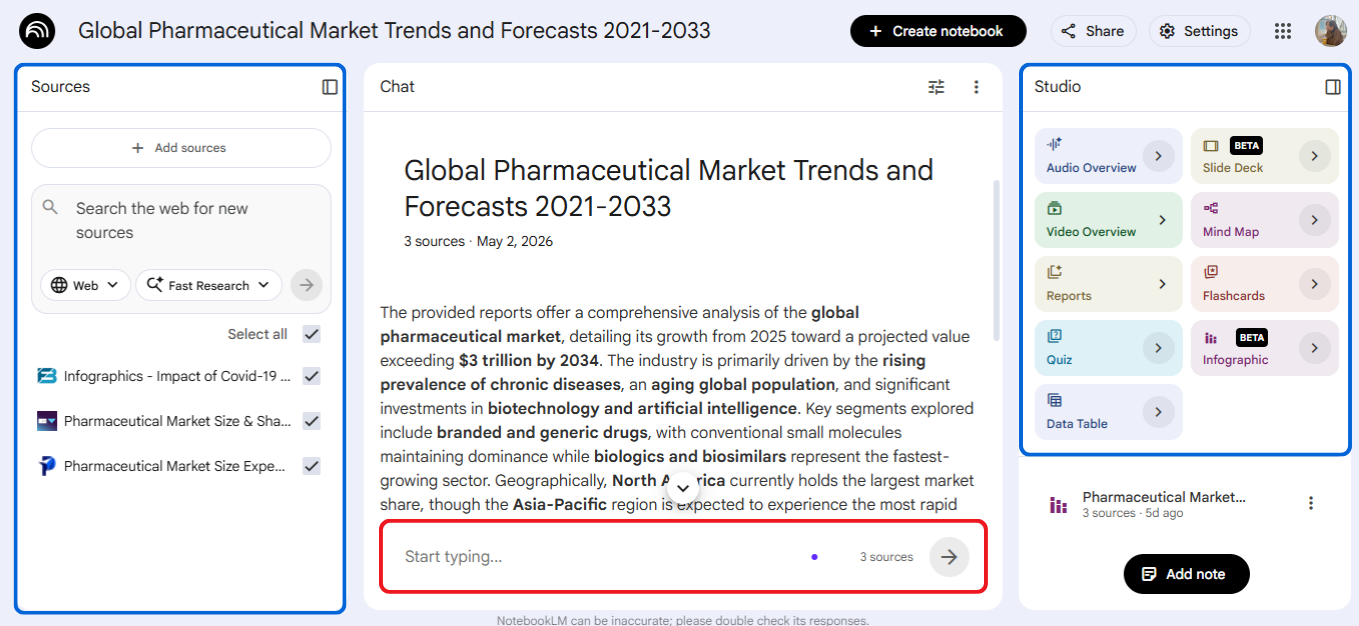Open more options for Pharmaceutical Market infographic note
This screenshot has width=1359, height=626.
1311,503
